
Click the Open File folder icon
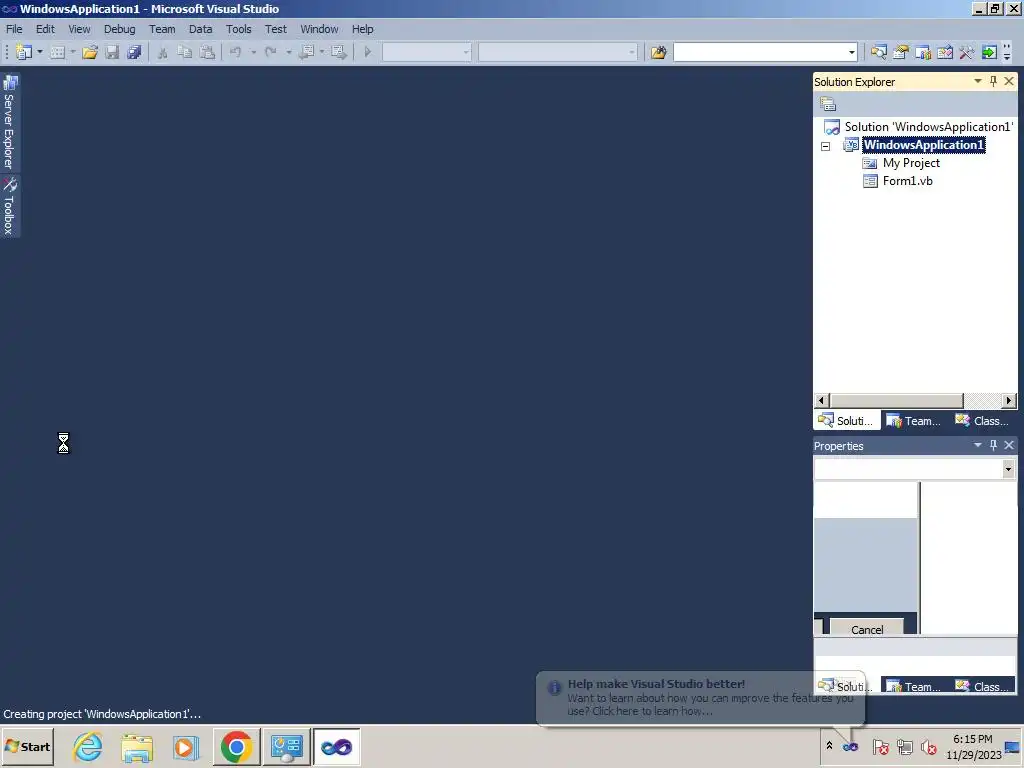click(x=90, y=52)
